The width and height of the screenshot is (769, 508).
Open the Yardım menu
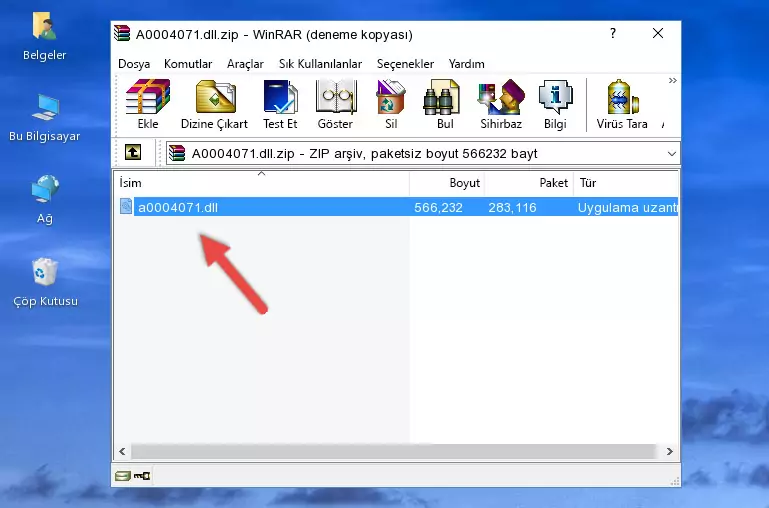click(x=466, y=64)
